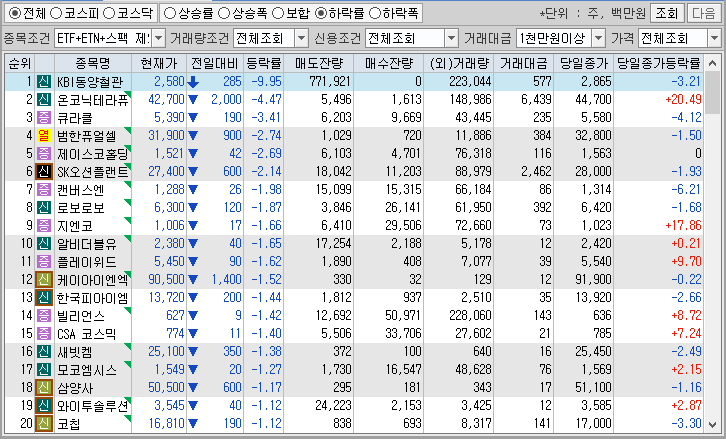Click the down triangle icon for 삼양사
726x439 pixels.
point(193,388)
